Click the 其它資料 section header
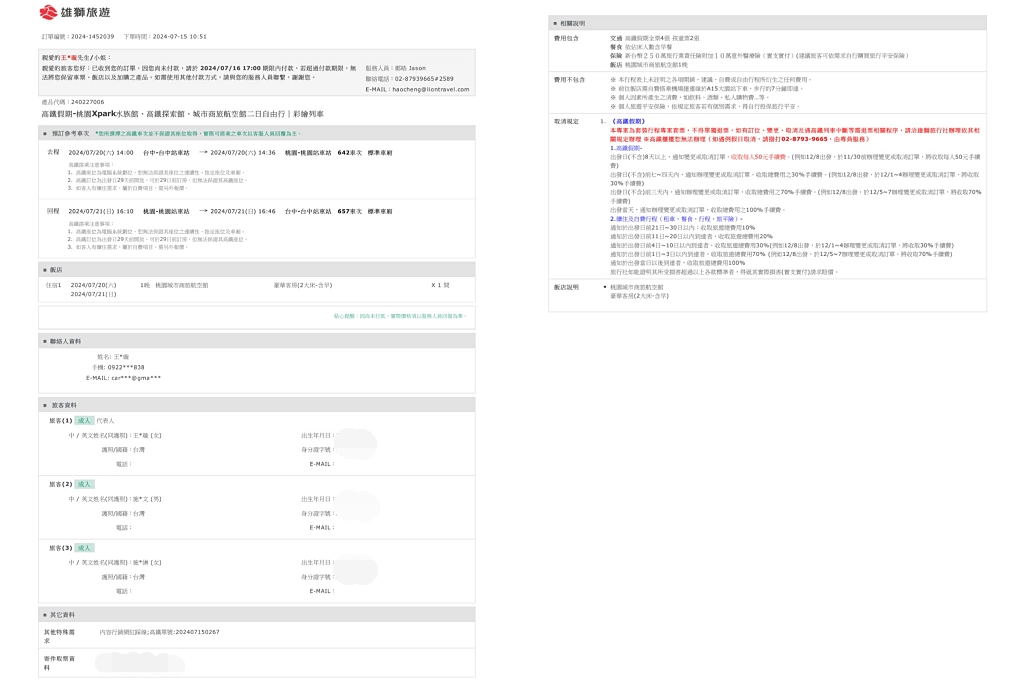 62,614
